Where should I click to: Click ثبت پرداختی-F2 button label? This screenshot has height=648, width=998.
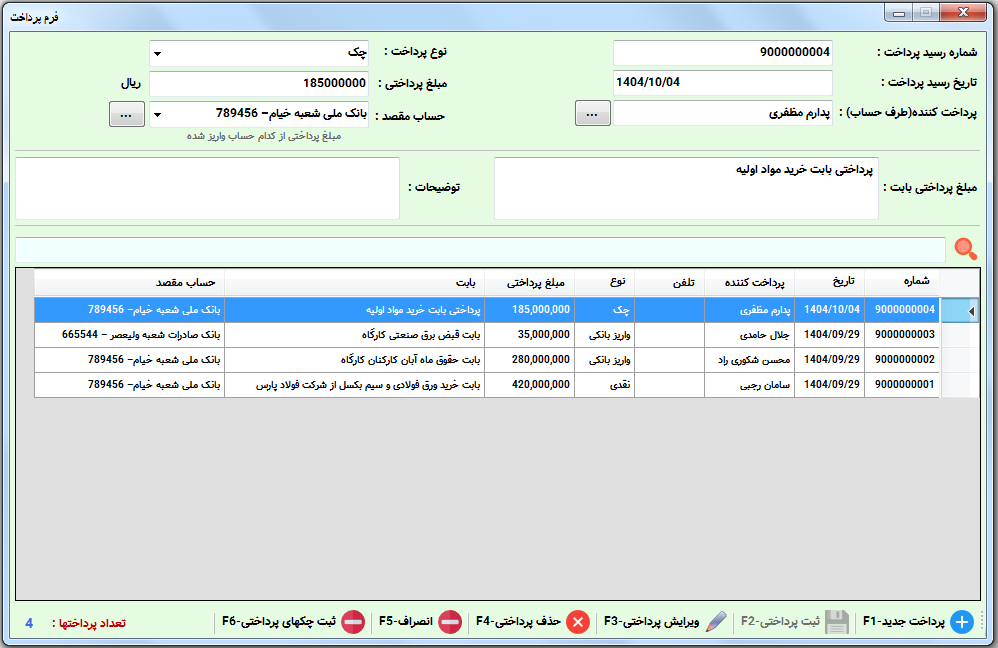tap(780, 621)
